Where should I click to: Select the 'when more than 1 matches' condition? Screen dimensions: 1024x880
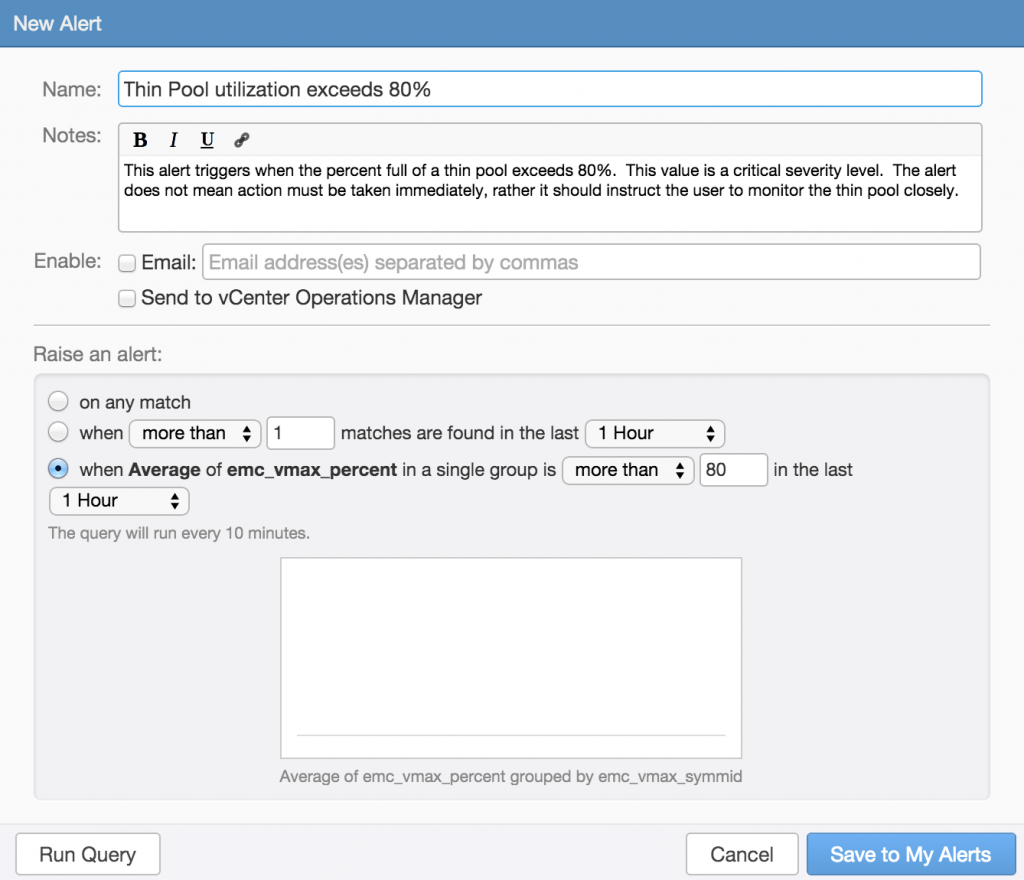[58, 433]
